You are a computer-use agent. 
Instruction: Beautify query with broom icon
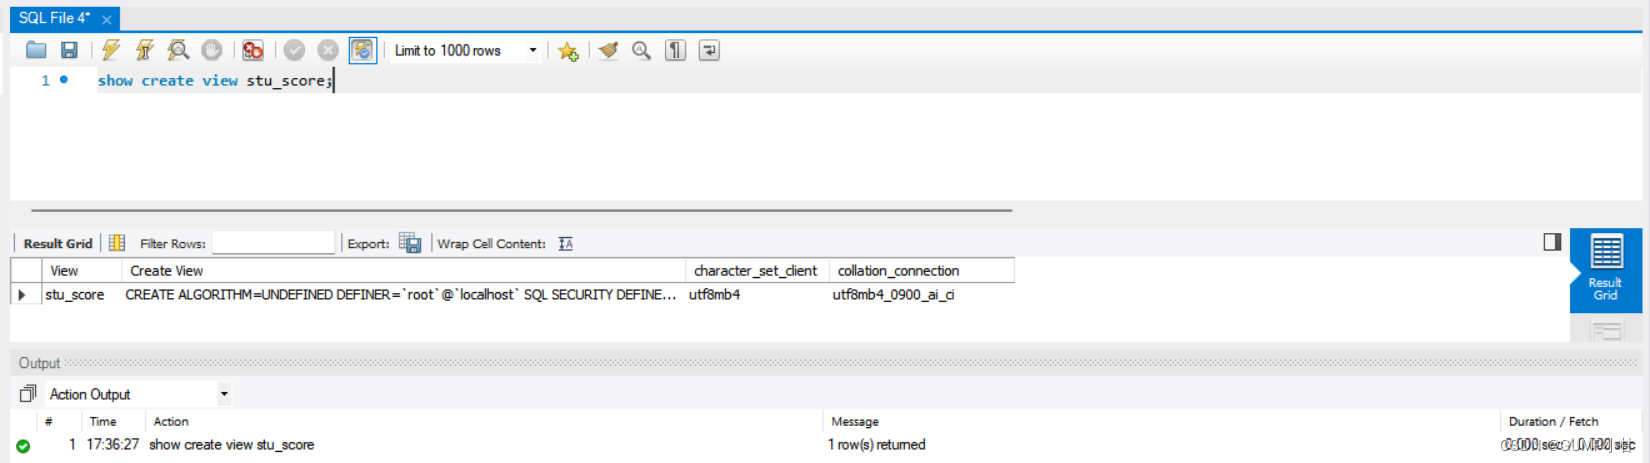click(x=608, y=50)
